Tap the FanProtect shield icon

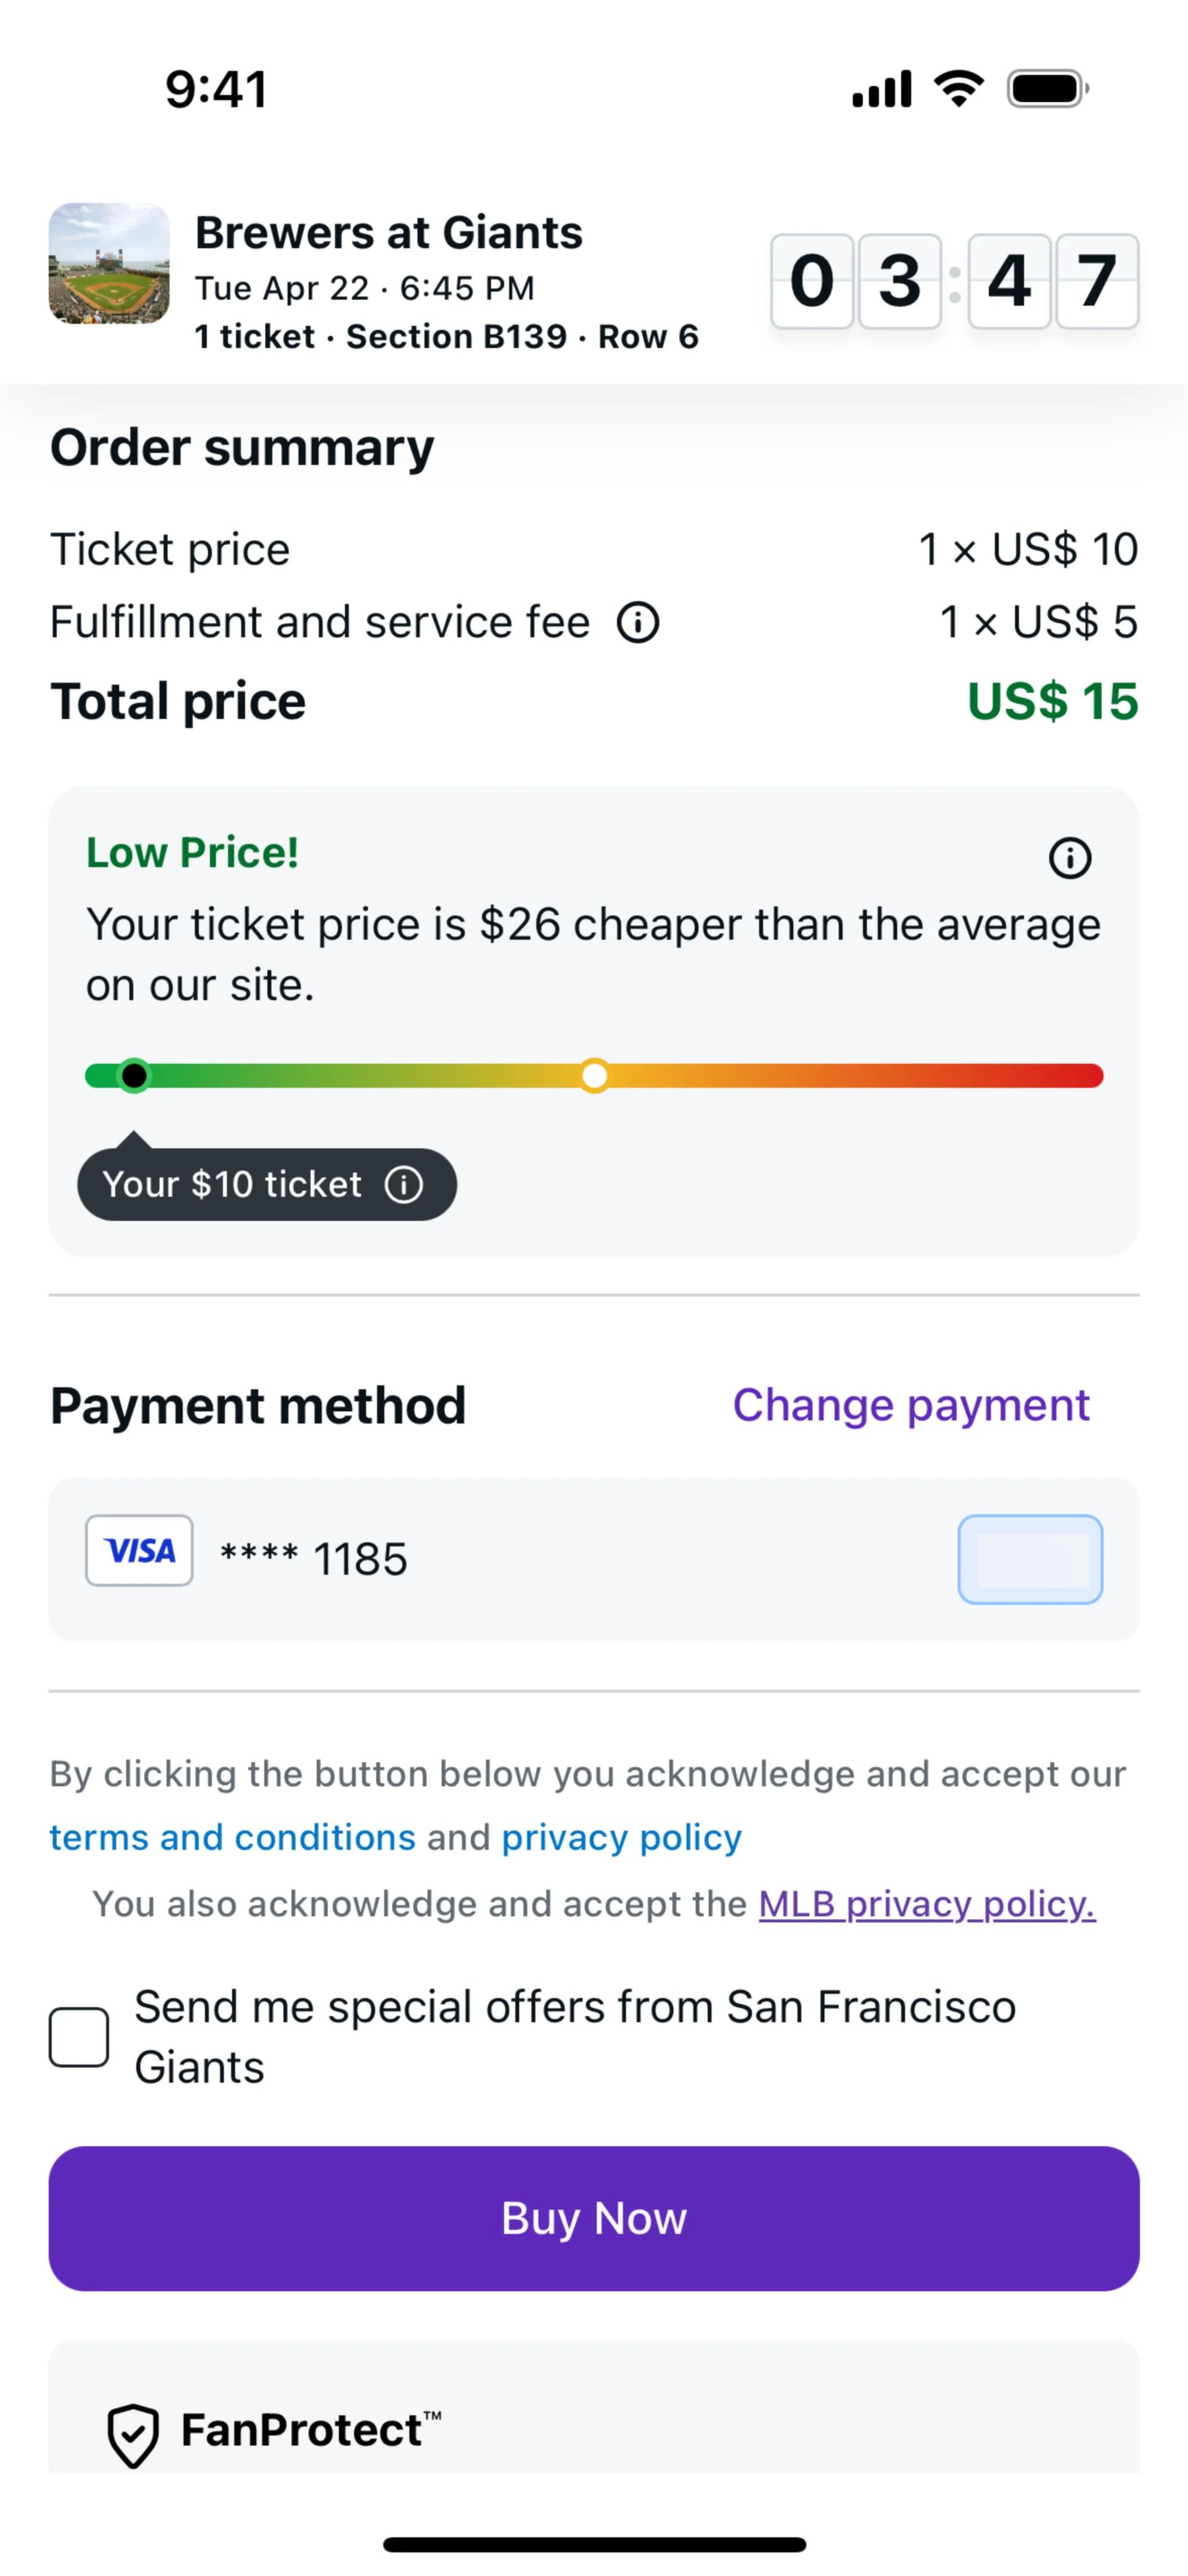pos(133,2435)
